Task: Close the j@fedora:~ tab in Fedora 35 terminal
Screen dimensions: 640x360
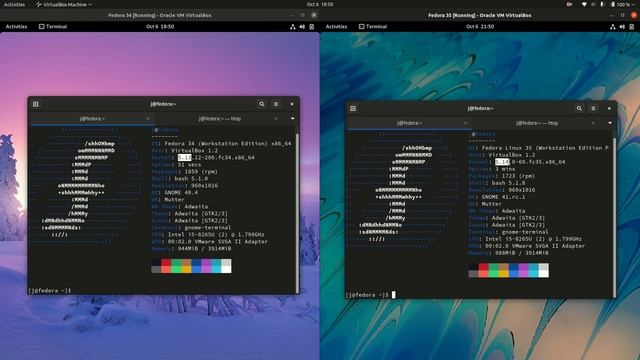Action: (465, 123)
